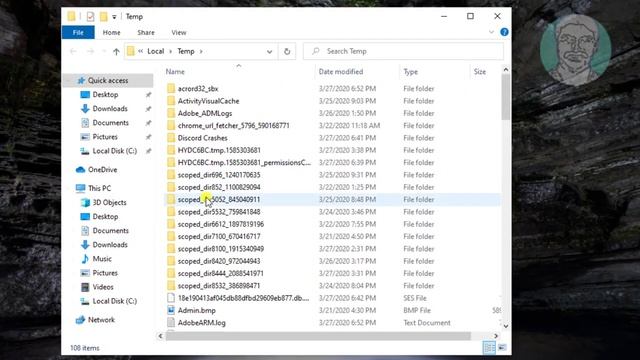This screenshot has height=360, width=640.
Task: Select scoped_dir852_1100829094 folder icon
Action: [x=171, y=187]
